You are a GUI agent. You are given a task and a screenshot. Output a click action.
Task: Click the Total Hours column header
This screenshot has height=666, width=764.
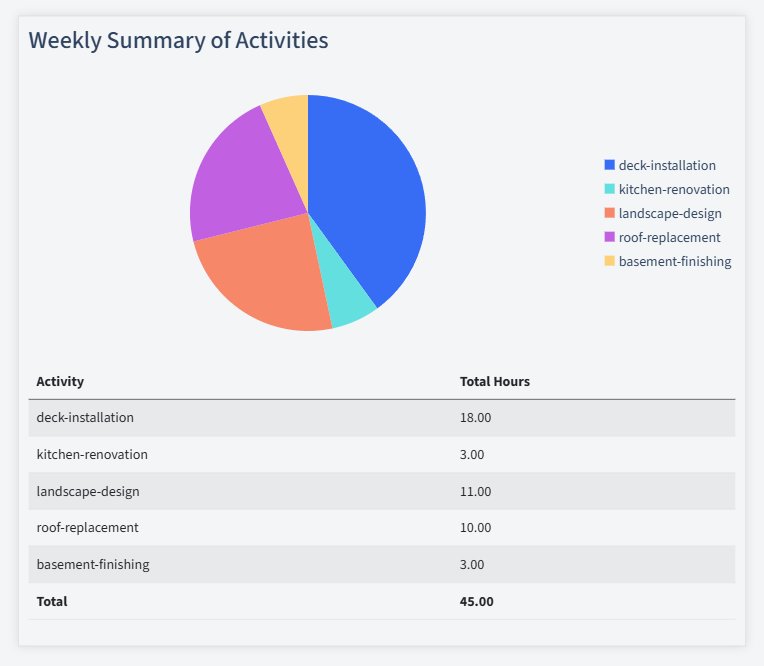click(495, 381)
